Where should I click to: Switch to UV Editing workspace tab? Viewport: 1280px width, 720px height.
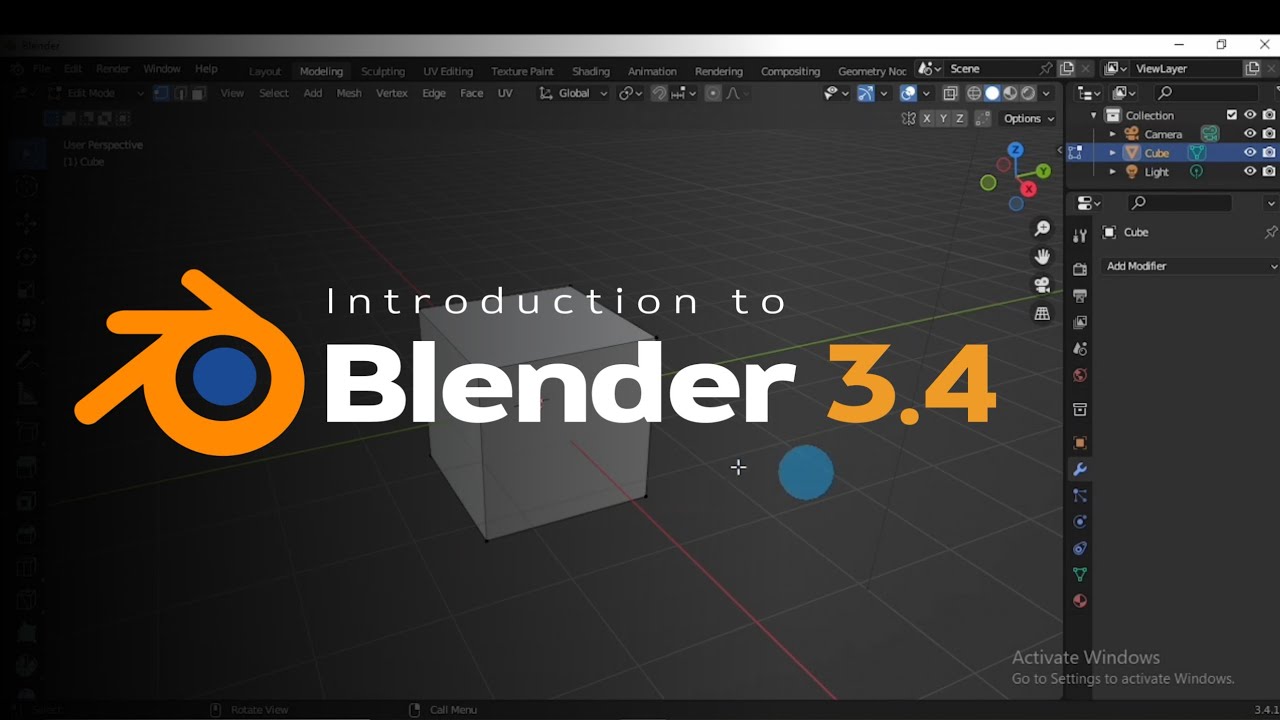pyautogui.click(x=448, y=71)
